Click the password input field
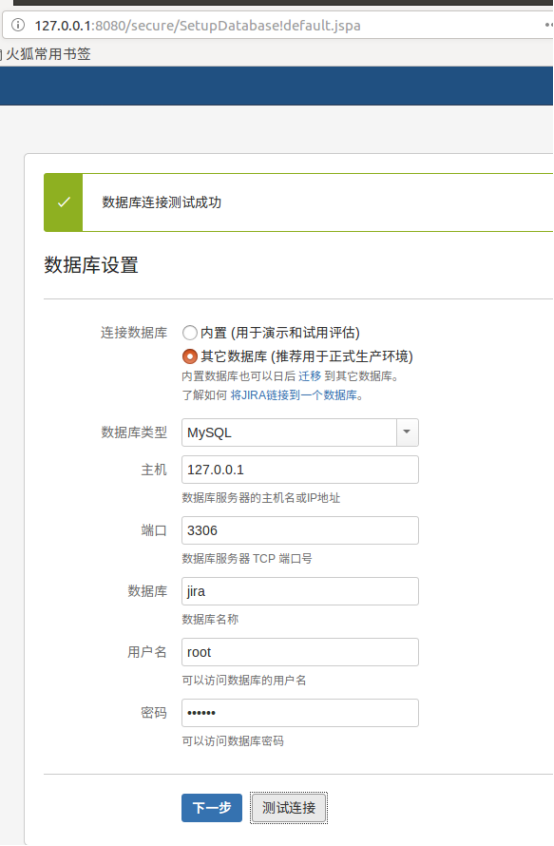The height and width of the screenshot is (846, 554). 300,713
